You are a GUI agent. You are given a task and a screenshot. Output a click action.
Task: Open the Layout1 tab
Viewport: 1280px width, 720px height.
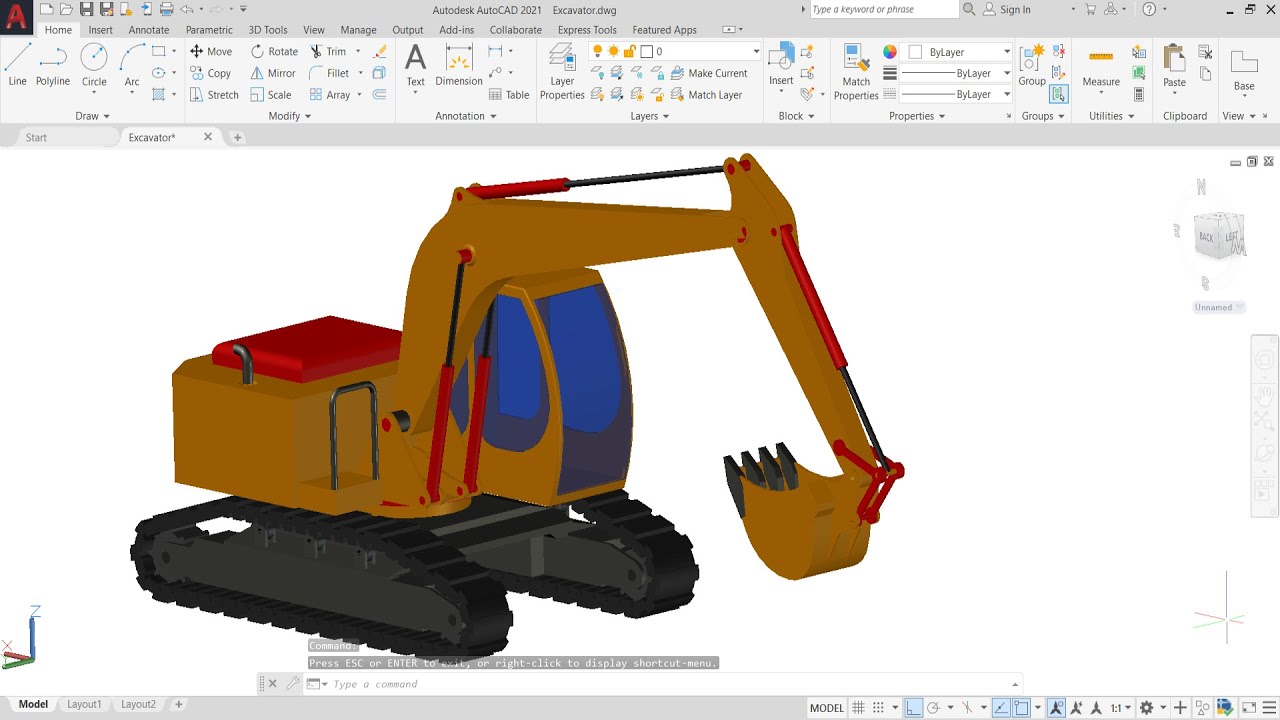pos(84,704)
